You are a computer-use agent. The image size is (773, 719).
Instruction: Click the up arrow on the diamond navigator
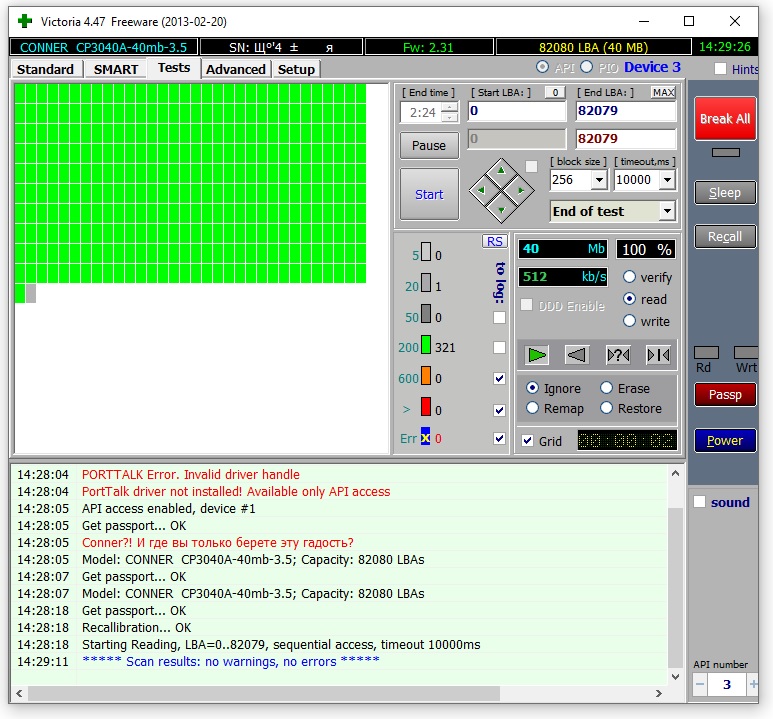click(x=501, y=171)
